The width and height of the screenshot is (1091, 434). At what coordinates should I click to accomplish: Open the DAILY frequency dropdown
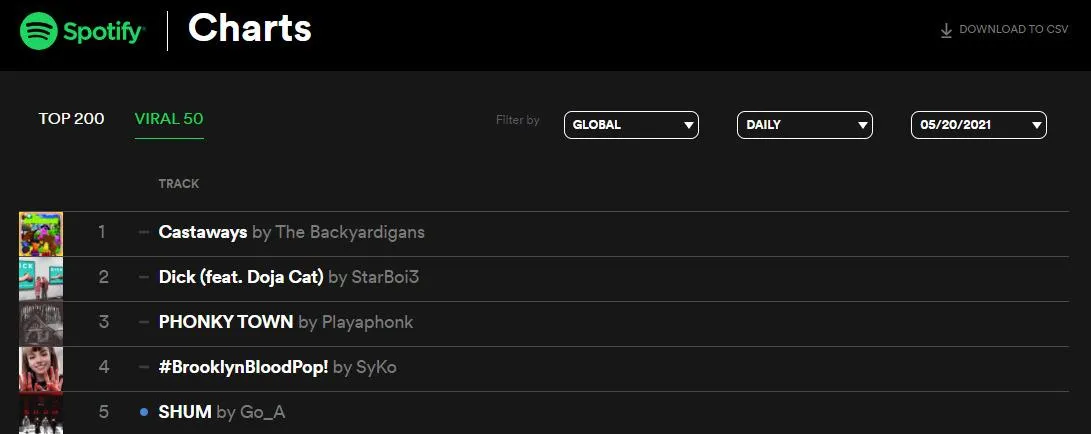804,125
